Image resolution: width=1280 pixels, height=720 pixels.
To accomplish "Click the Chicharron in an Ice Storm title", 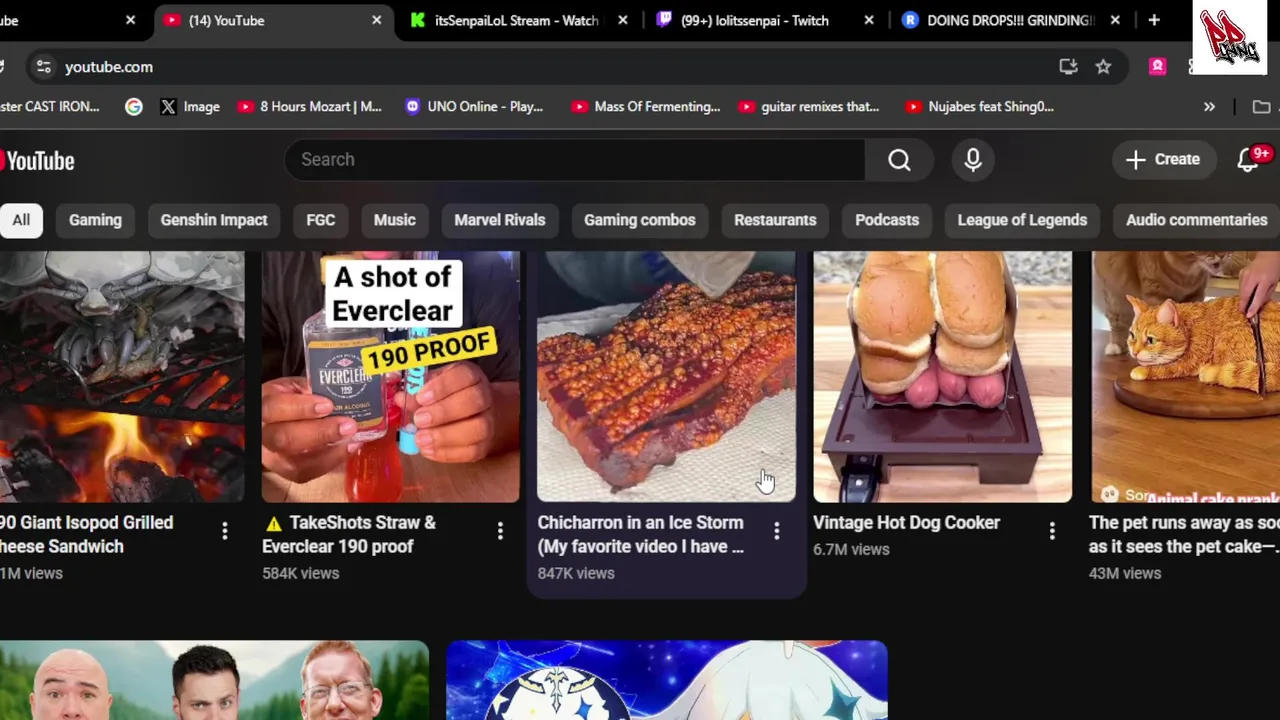I will point(641,534).
